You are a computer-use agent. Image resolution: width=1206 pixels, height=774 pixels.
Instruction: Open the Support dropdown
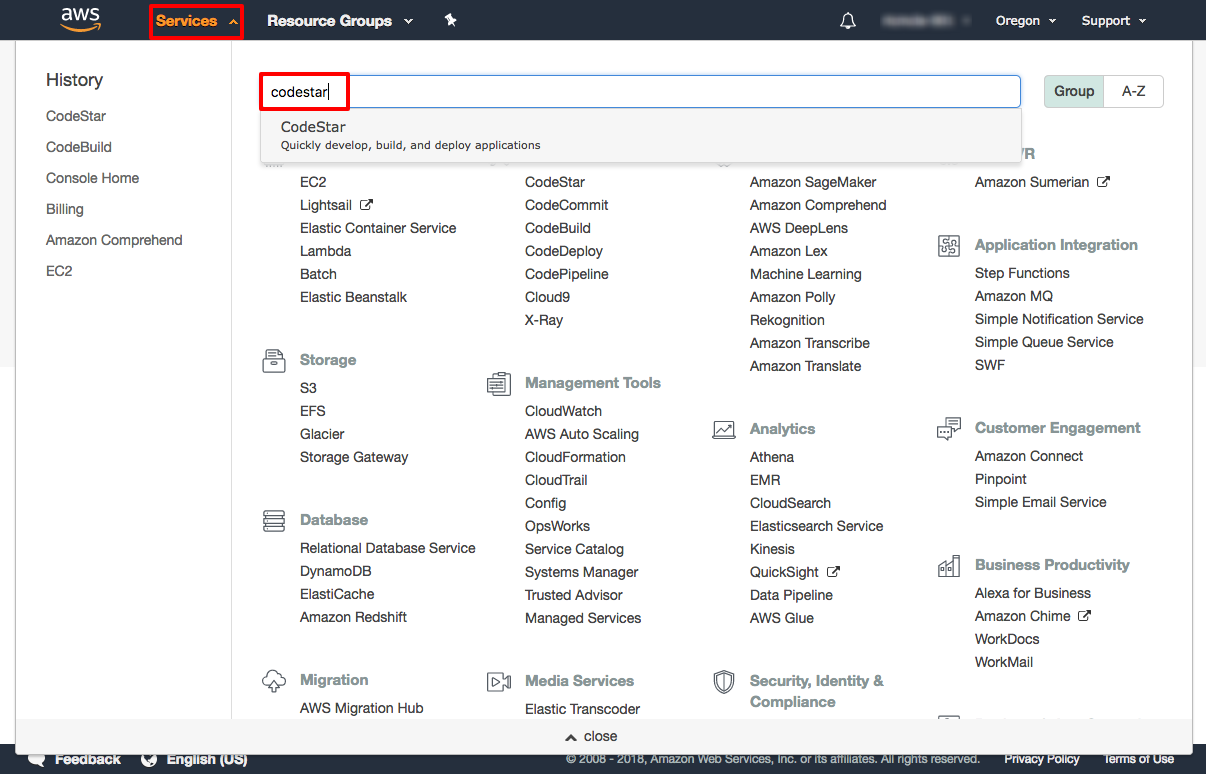1113,20
